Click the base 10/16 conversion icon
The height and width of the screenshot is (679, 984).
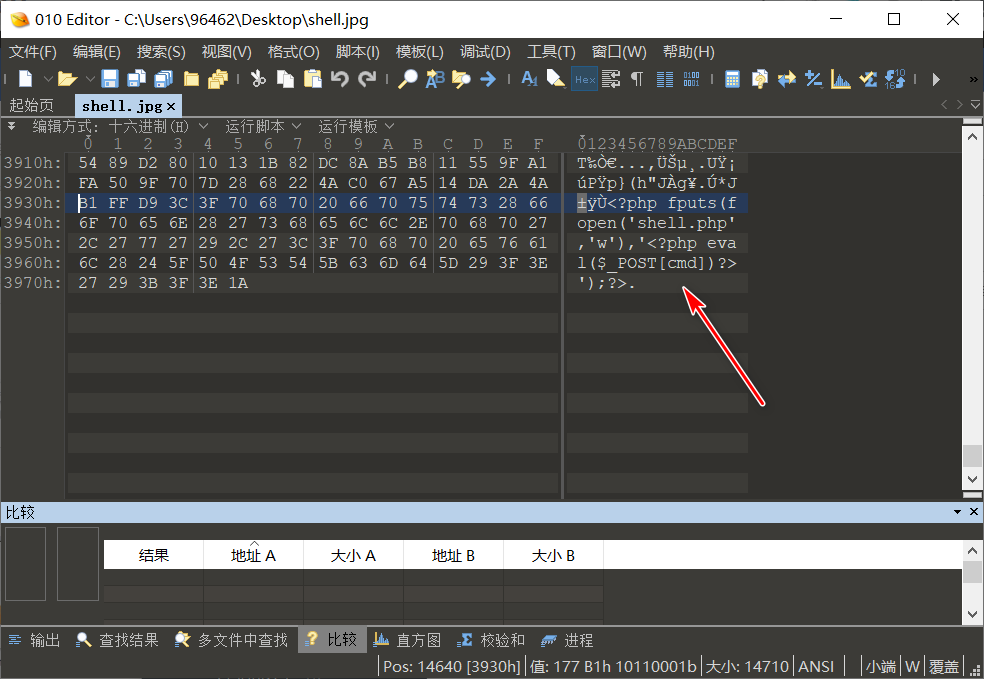coord(895,78)
